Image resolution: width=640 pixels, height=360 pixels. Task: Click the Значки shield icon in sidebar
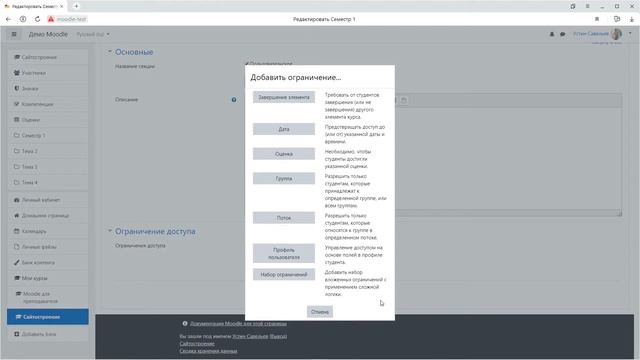(17, 88)
